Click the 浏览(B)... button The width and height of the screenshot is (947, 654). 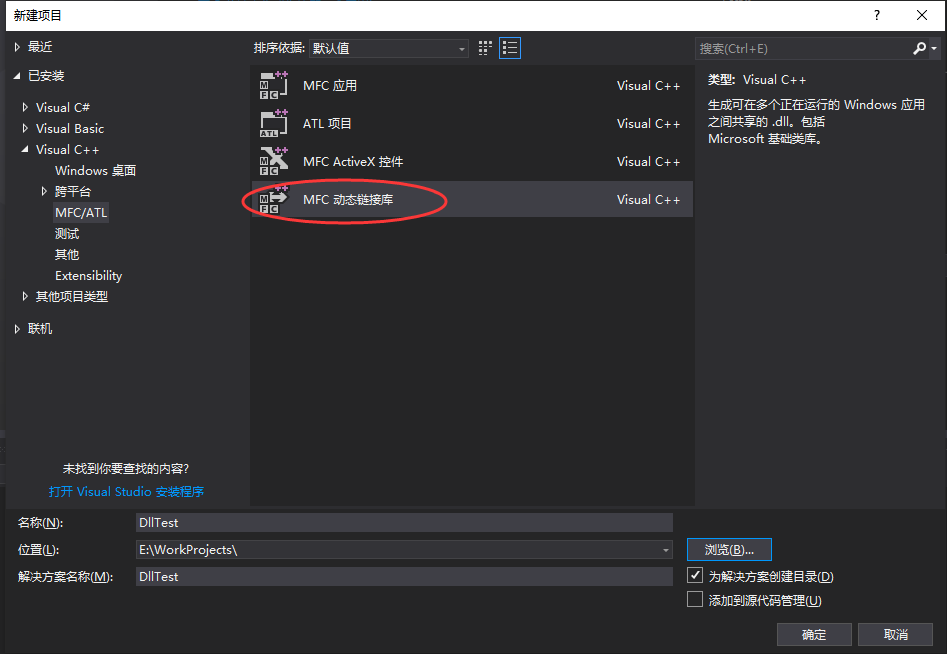729,550
